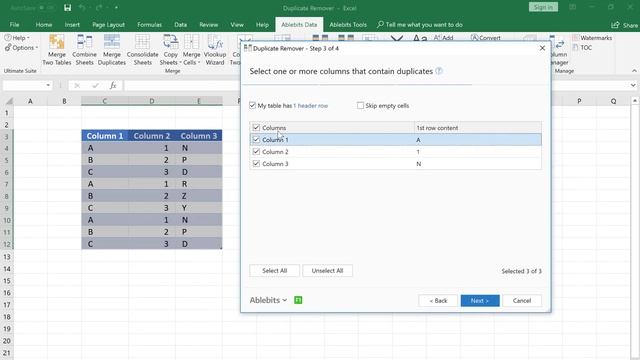Click Add text tool in ribbon
This screenshot has width=640, height=360.
(x=443, y=38)
